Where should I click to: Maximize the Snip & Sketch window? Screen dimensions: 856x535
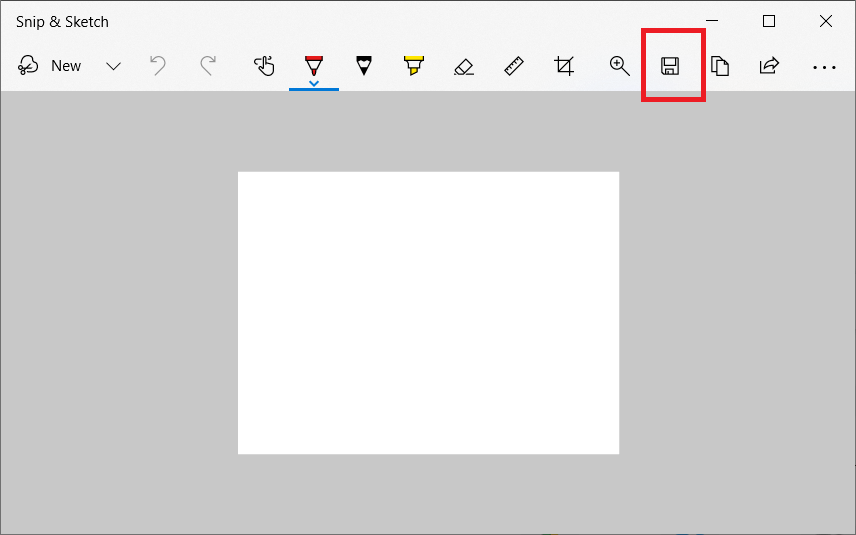pyautogui.click(x=769, y=21)
